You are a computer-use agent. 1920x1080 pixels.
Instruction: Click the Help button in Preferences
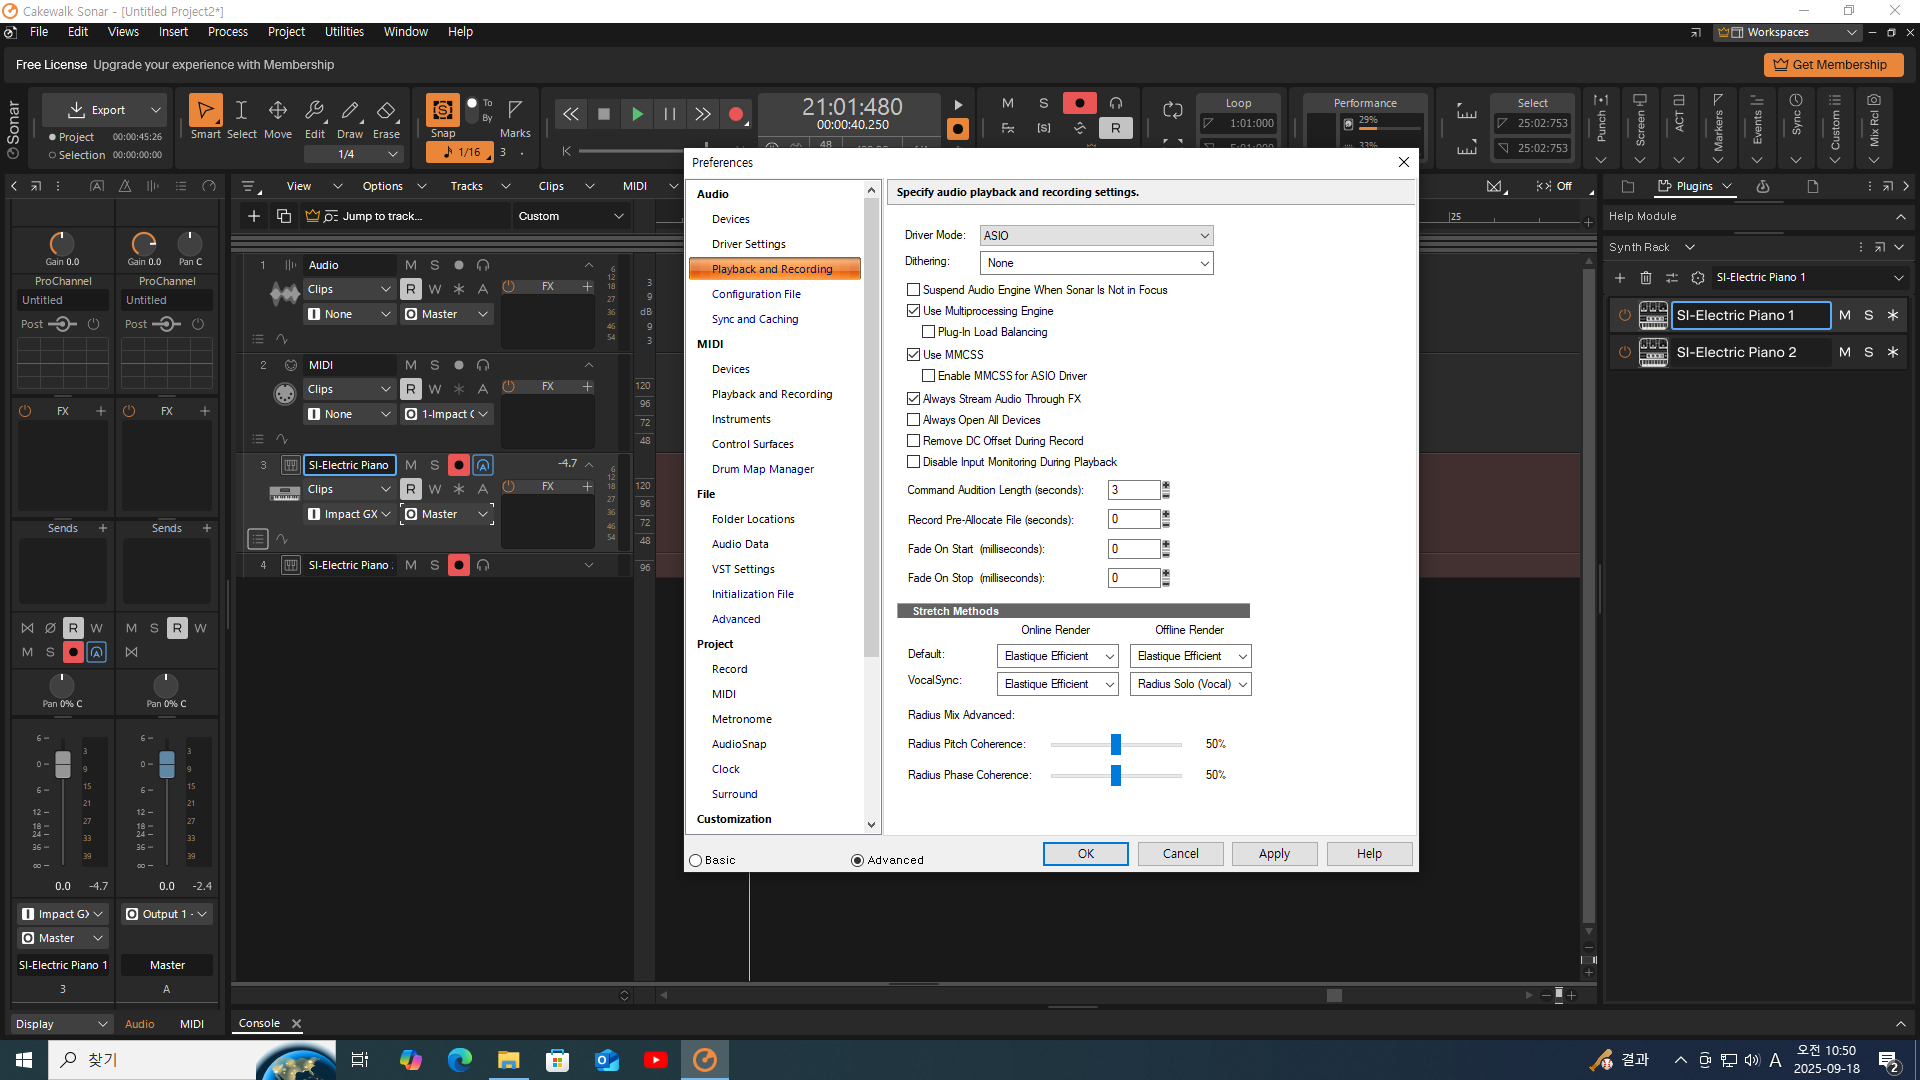pyautogui.click(x=1369, y=854)
